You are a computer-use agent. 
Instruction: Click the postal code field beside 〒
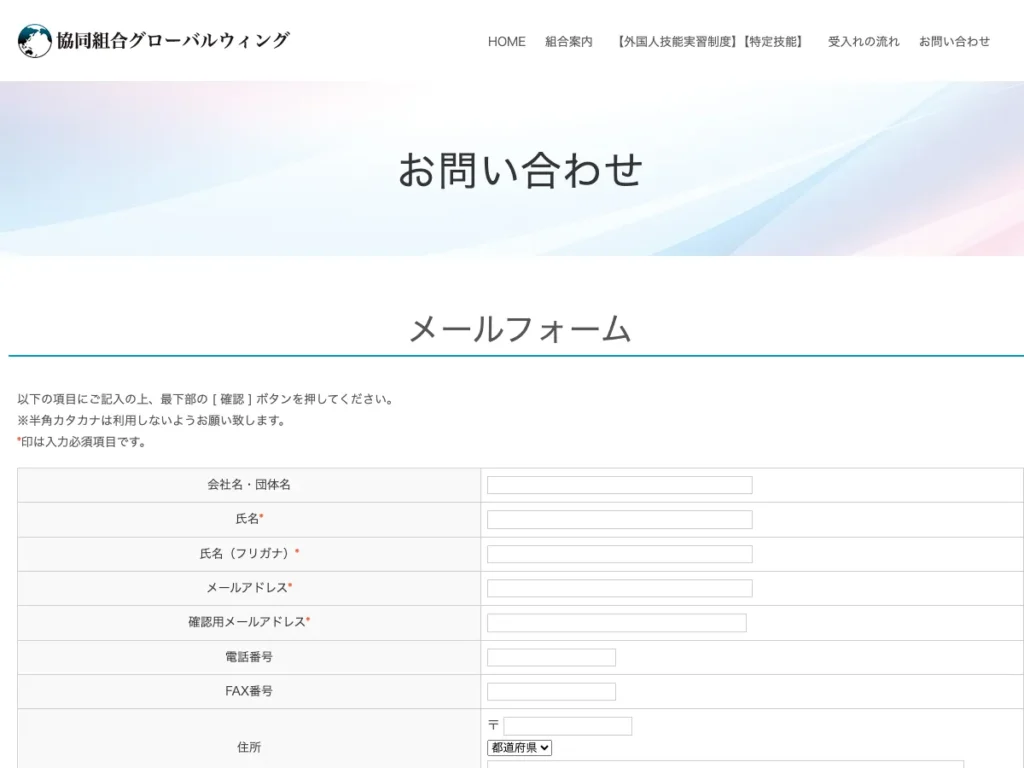568,726
